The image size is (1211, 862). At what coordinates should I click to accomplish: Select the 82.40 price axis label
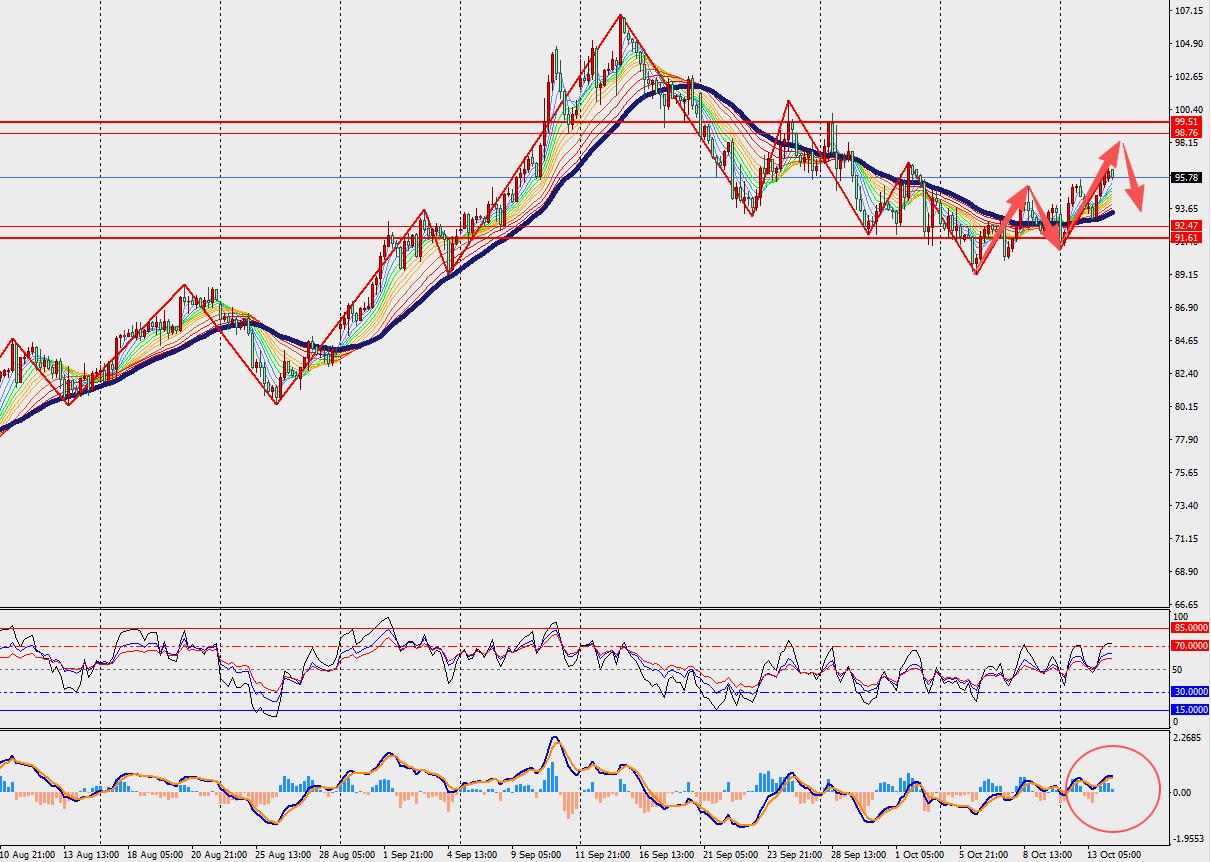pyautogui.click(x=1187, y=374)
